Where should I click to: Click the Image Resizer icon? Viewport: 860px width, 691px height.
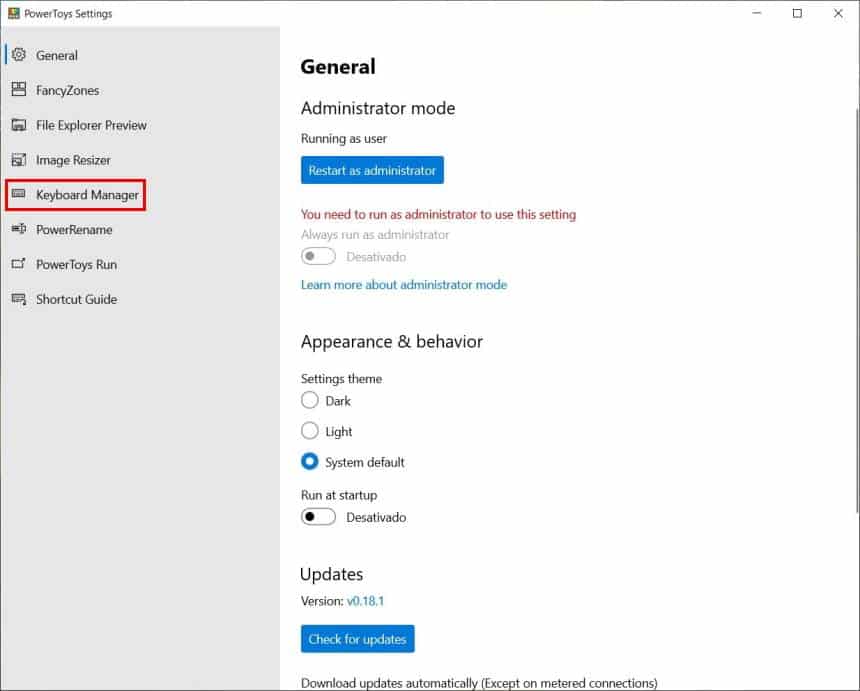coord(19,160)
